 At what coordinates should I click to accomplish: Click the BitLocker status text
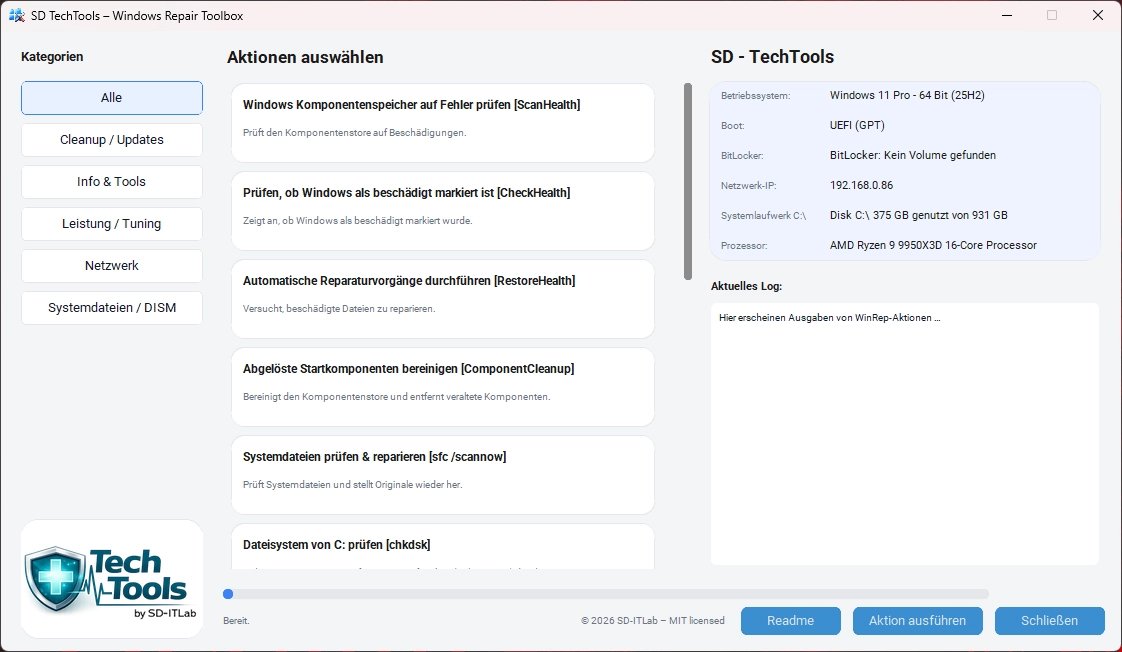913,155
